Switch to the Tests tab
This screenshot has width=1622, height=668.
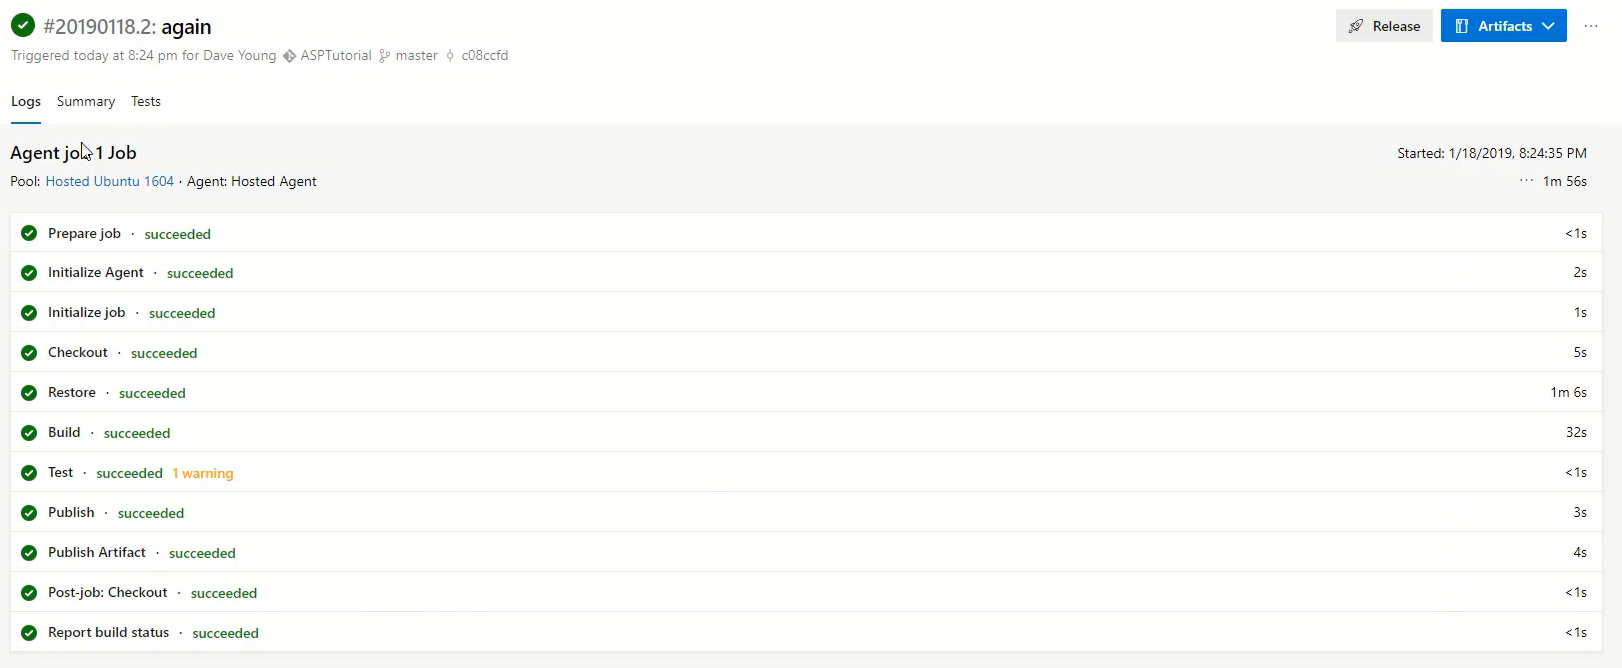pos(146,101)
